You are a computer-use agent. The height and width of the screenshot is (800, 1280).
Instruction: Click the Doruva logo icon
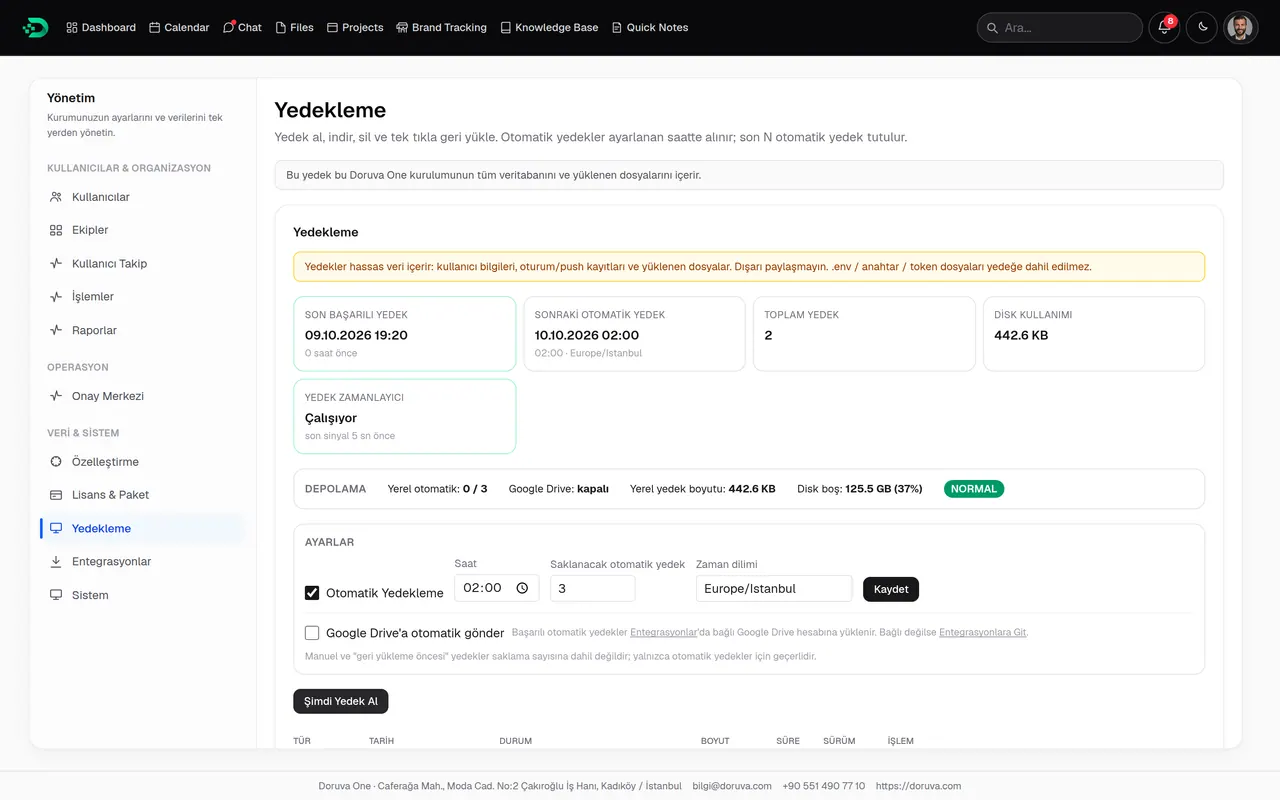tap(35, 27)
